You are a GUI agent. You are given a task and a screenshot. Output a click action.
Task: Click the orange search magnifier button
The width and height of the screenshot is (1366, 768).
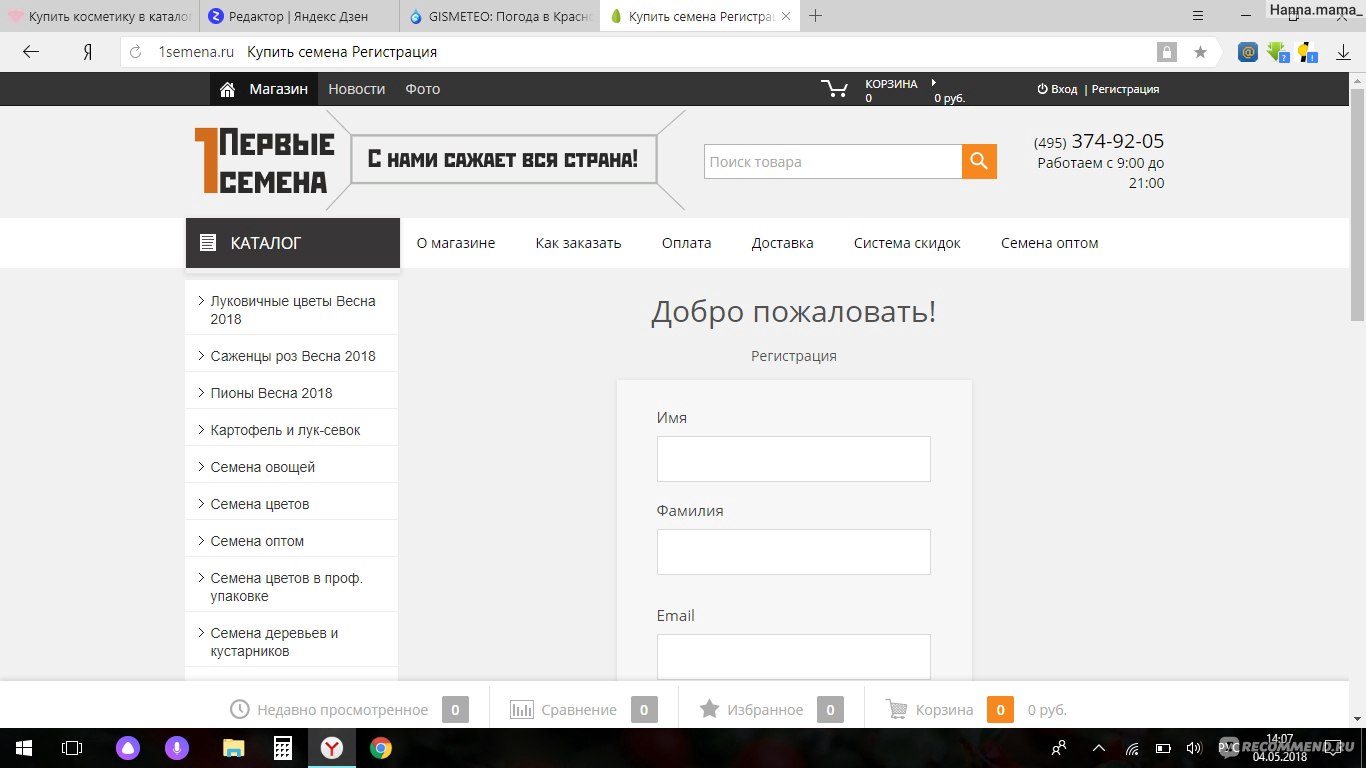(x=979, y=161)
